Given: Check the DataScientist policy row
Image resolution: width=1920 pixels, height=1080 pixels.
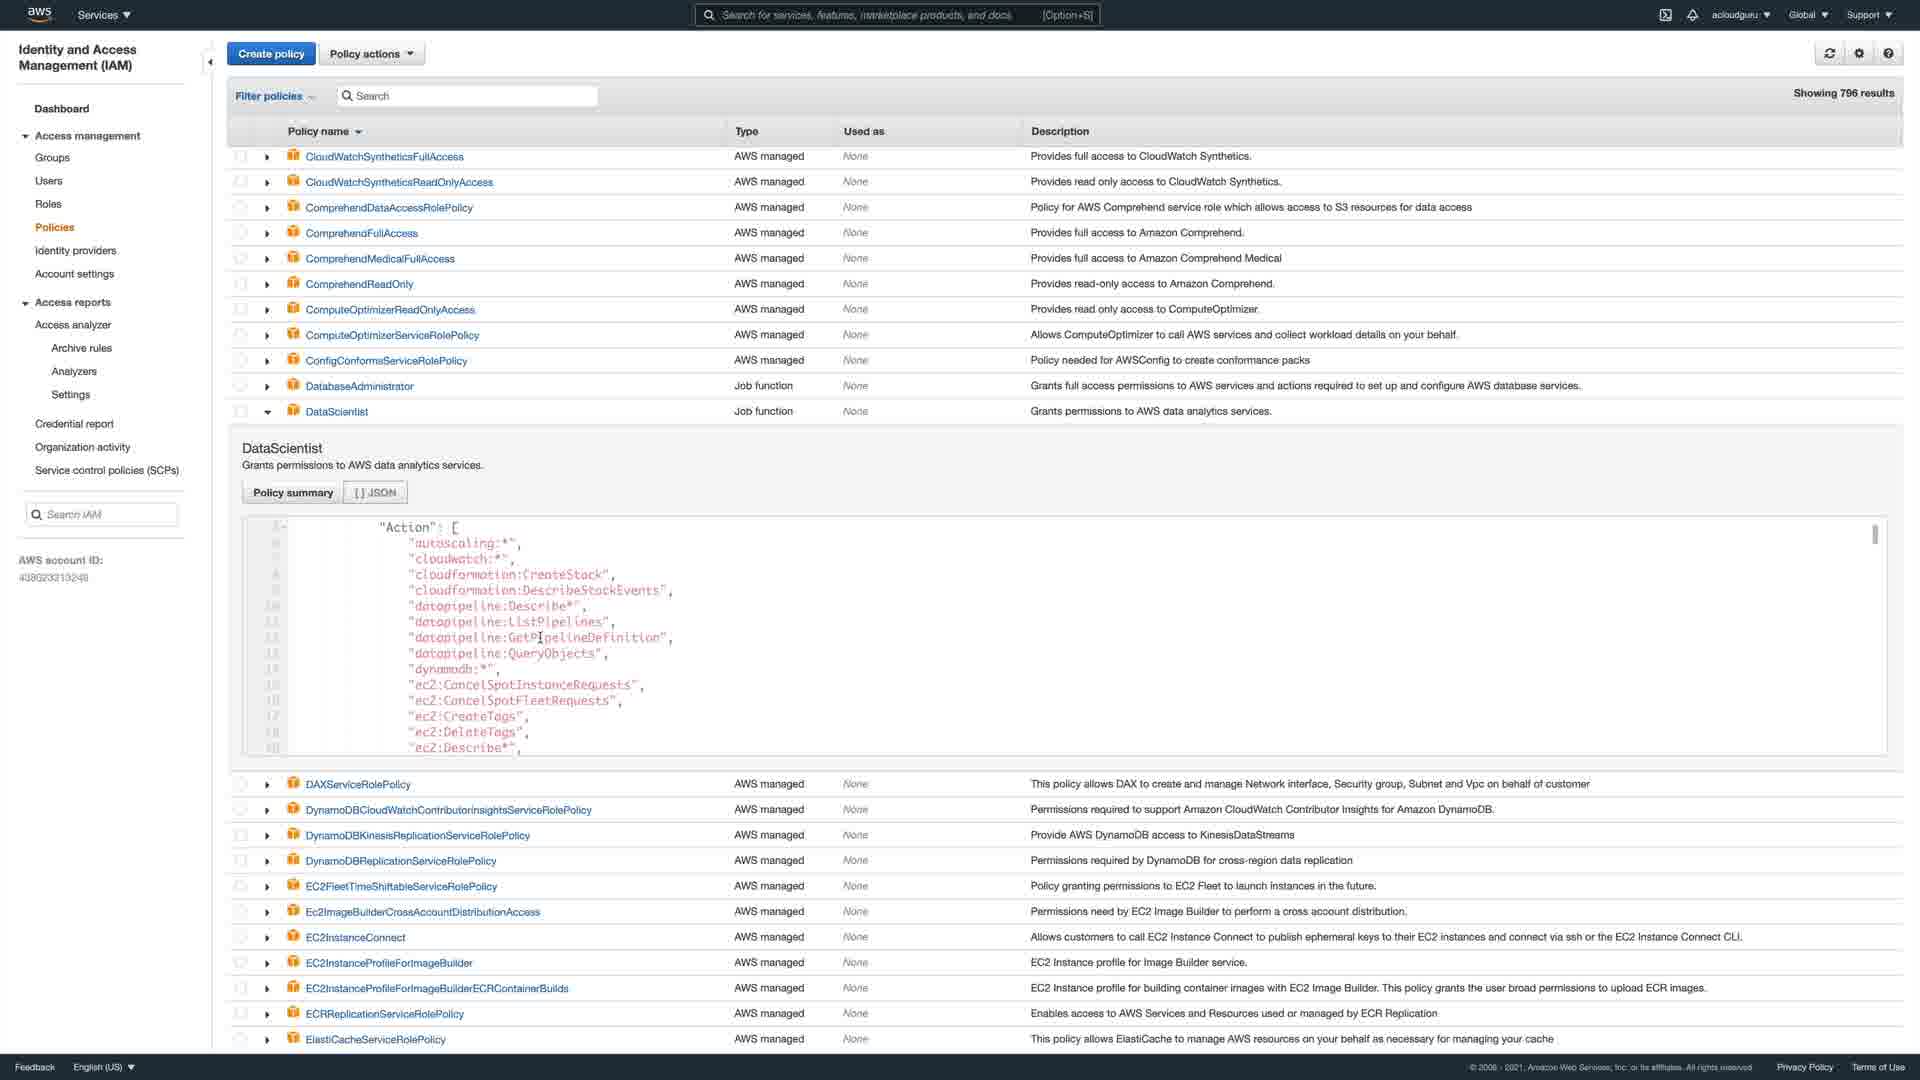Looking at the screenshot, I should 240,411.
